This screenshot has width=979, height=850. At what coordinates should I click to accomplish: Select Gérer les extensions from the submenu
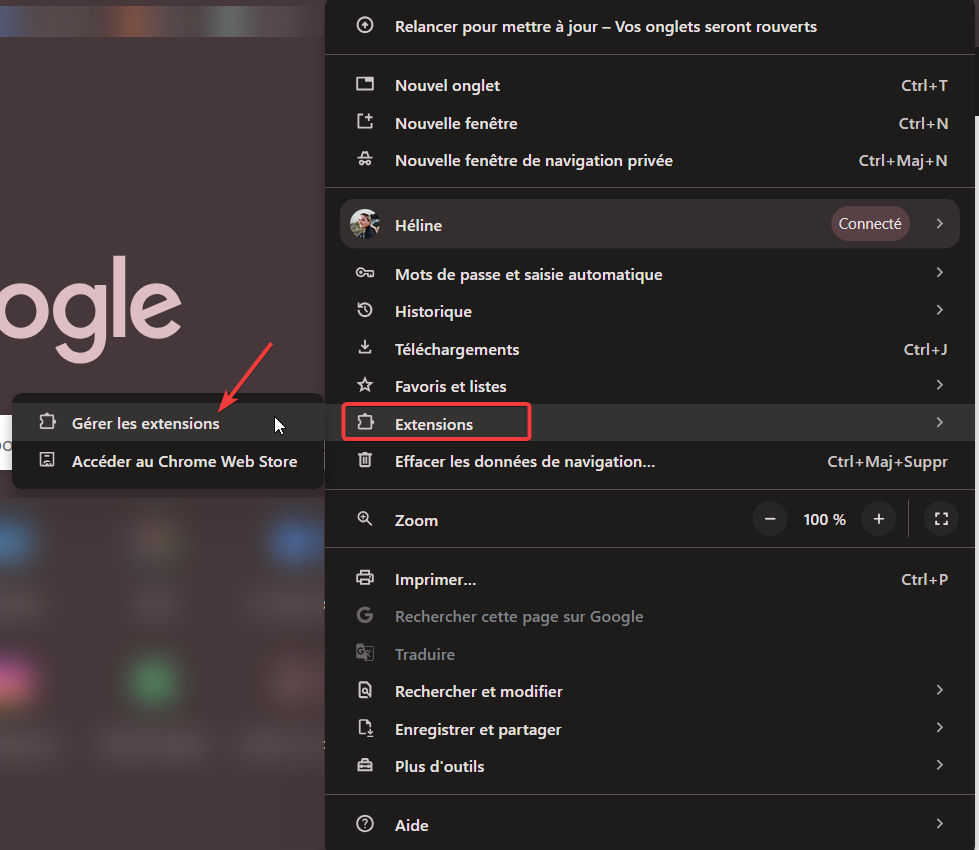tap(168, 423)
